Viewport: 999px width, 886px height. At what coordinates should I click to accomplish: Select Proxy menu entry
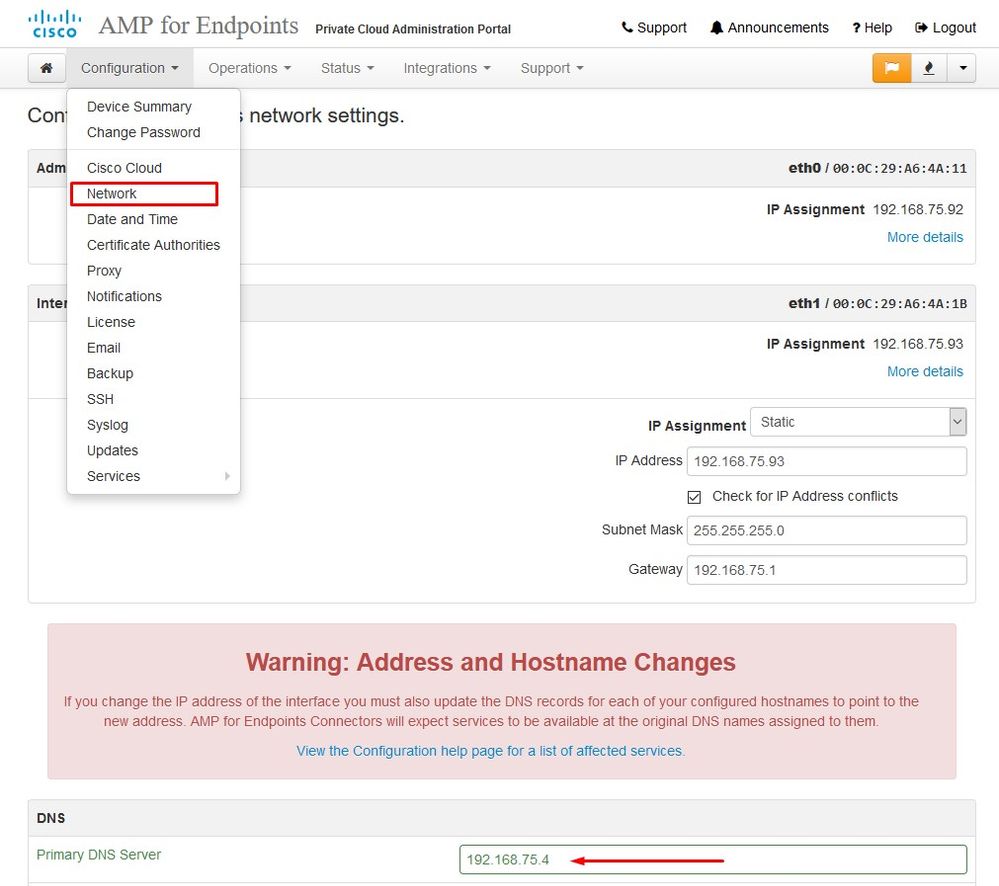[x=154, y=271]
